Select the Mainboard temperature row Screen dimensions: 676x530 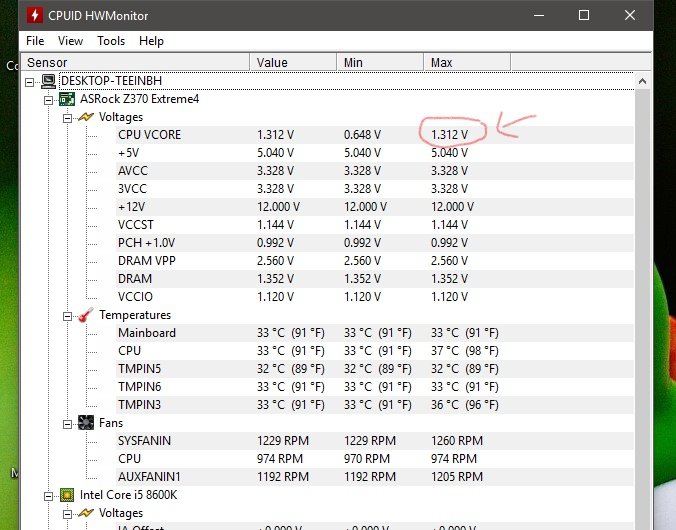(x=374, y=333)
